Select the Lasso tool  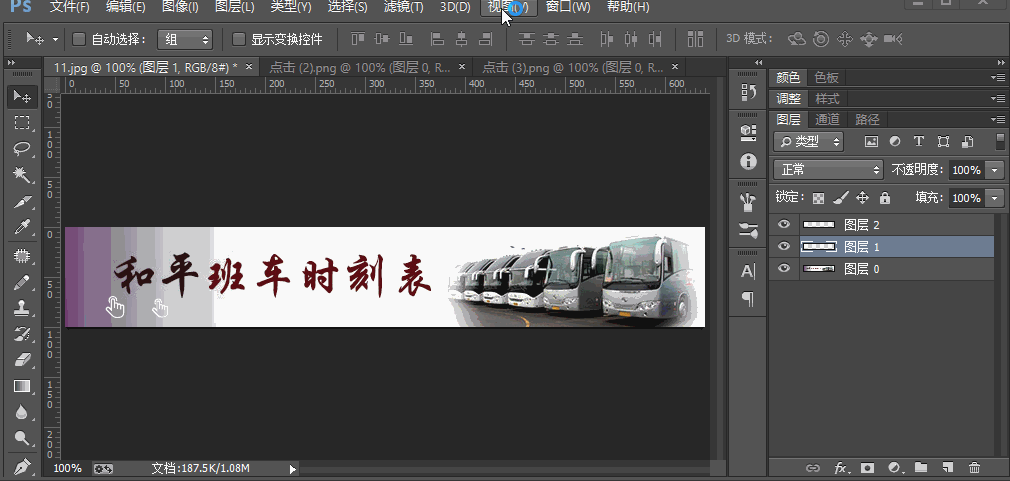pyautogui.click(x=21, y=149)
